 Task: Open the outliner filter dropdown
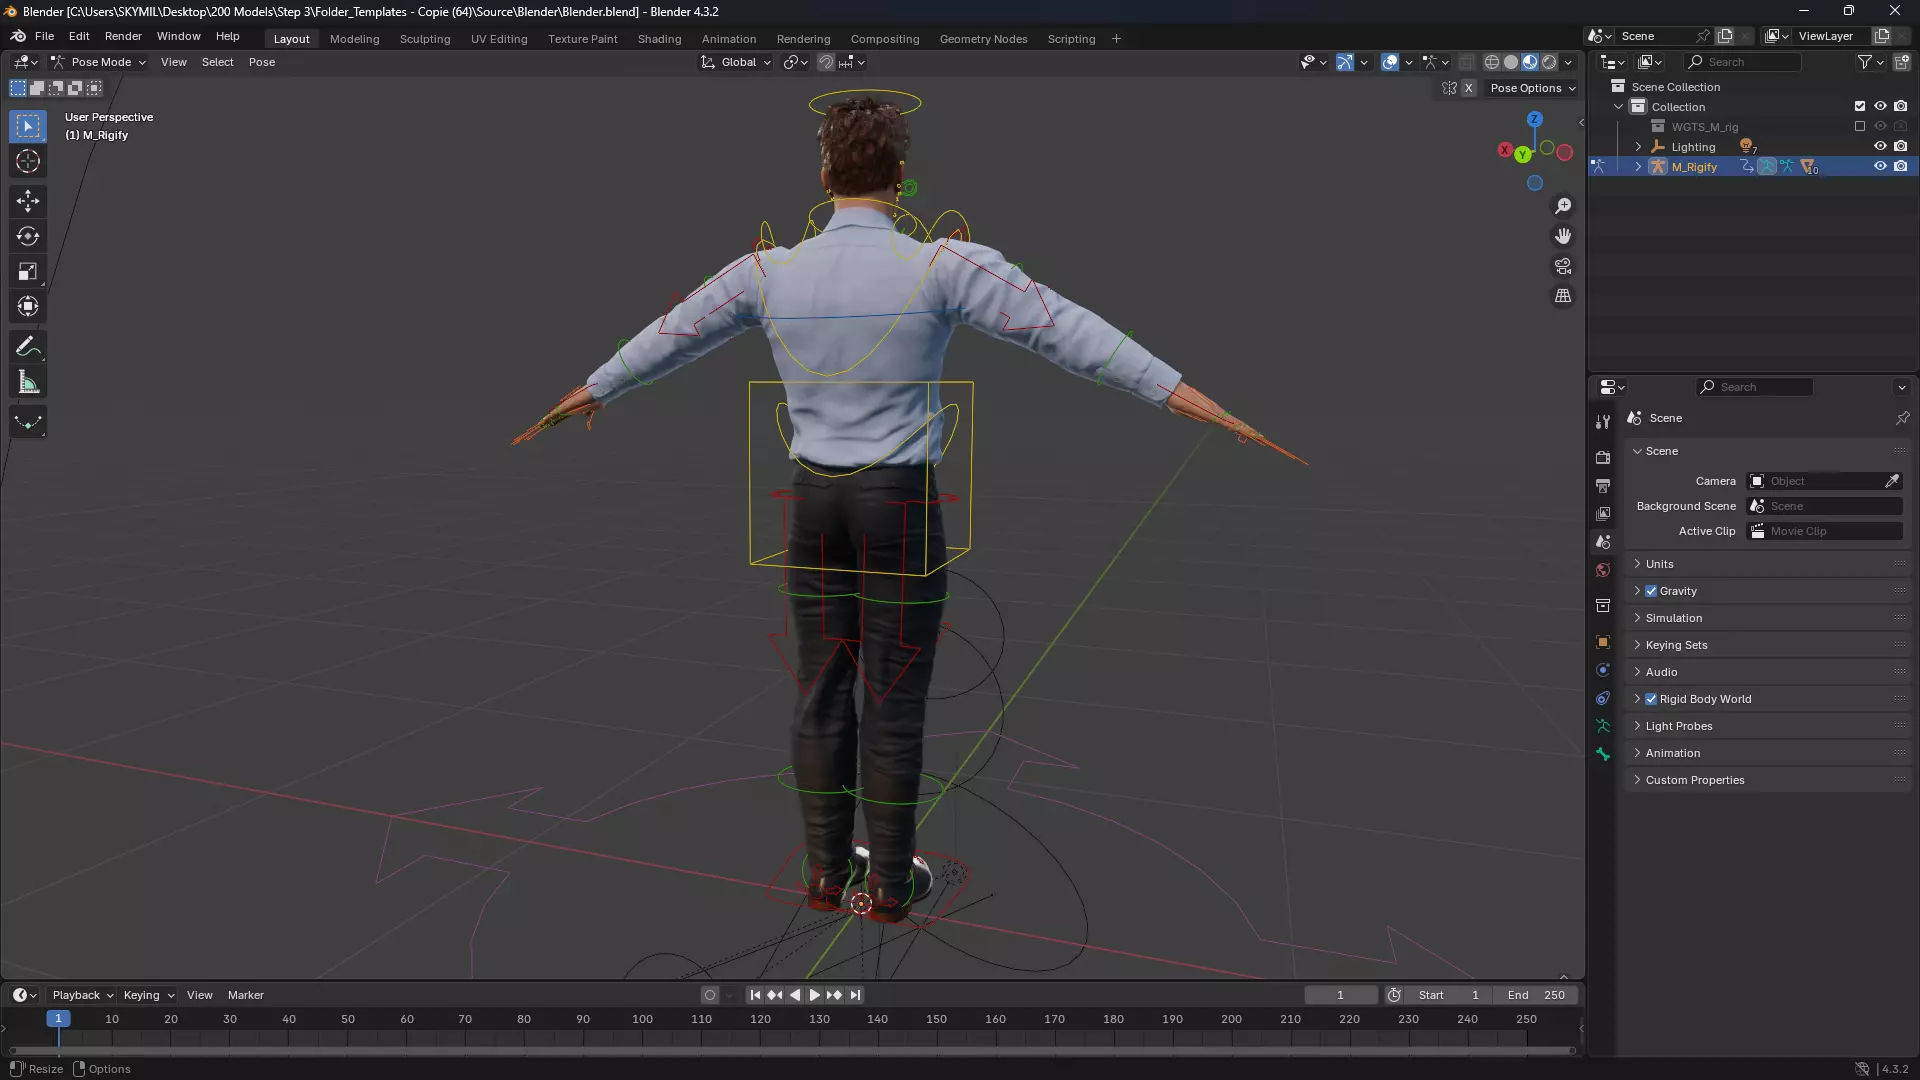[x=1869, y=62]
